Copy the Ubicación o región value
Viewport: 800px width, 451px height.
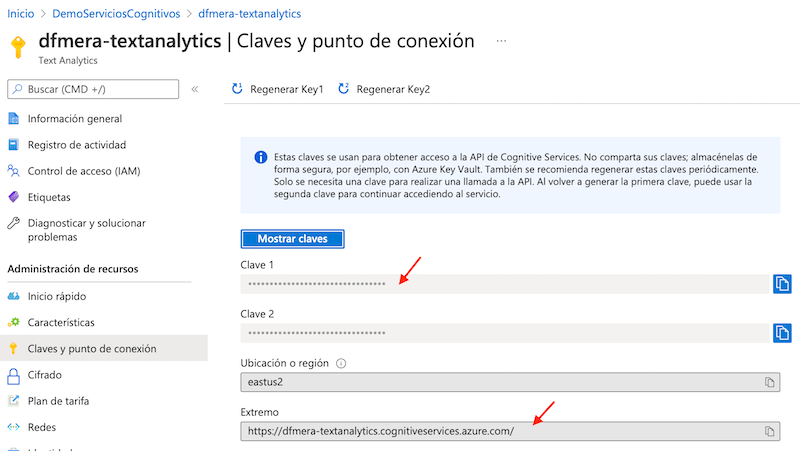[769, 382]
